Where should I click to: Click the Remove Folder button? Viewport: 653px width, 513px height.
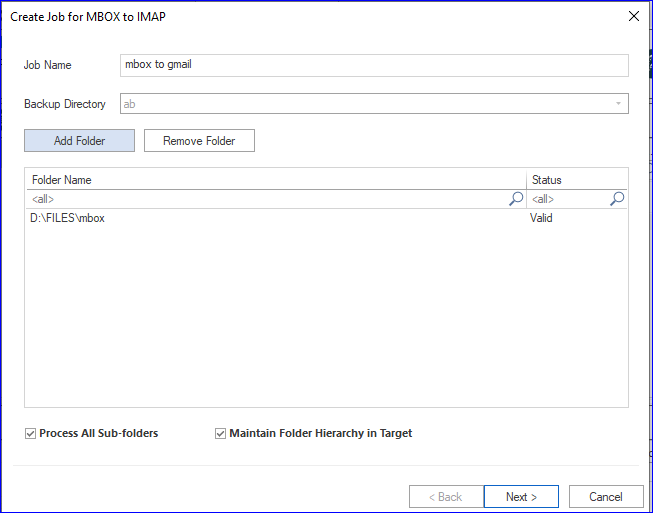tap(199, 141)
